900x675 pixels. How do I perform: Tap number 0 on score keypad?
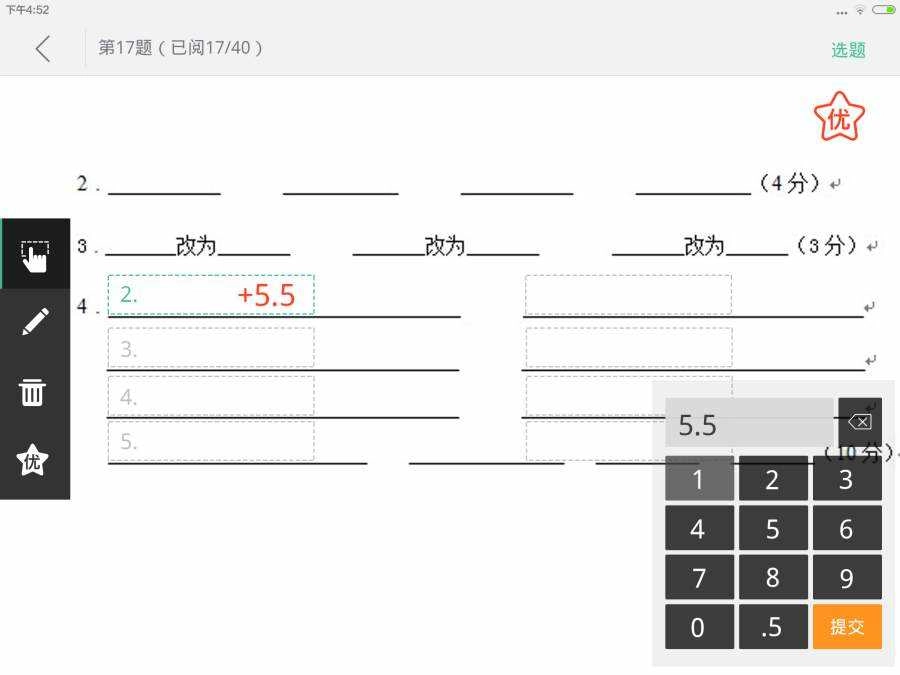click(699, 626)
